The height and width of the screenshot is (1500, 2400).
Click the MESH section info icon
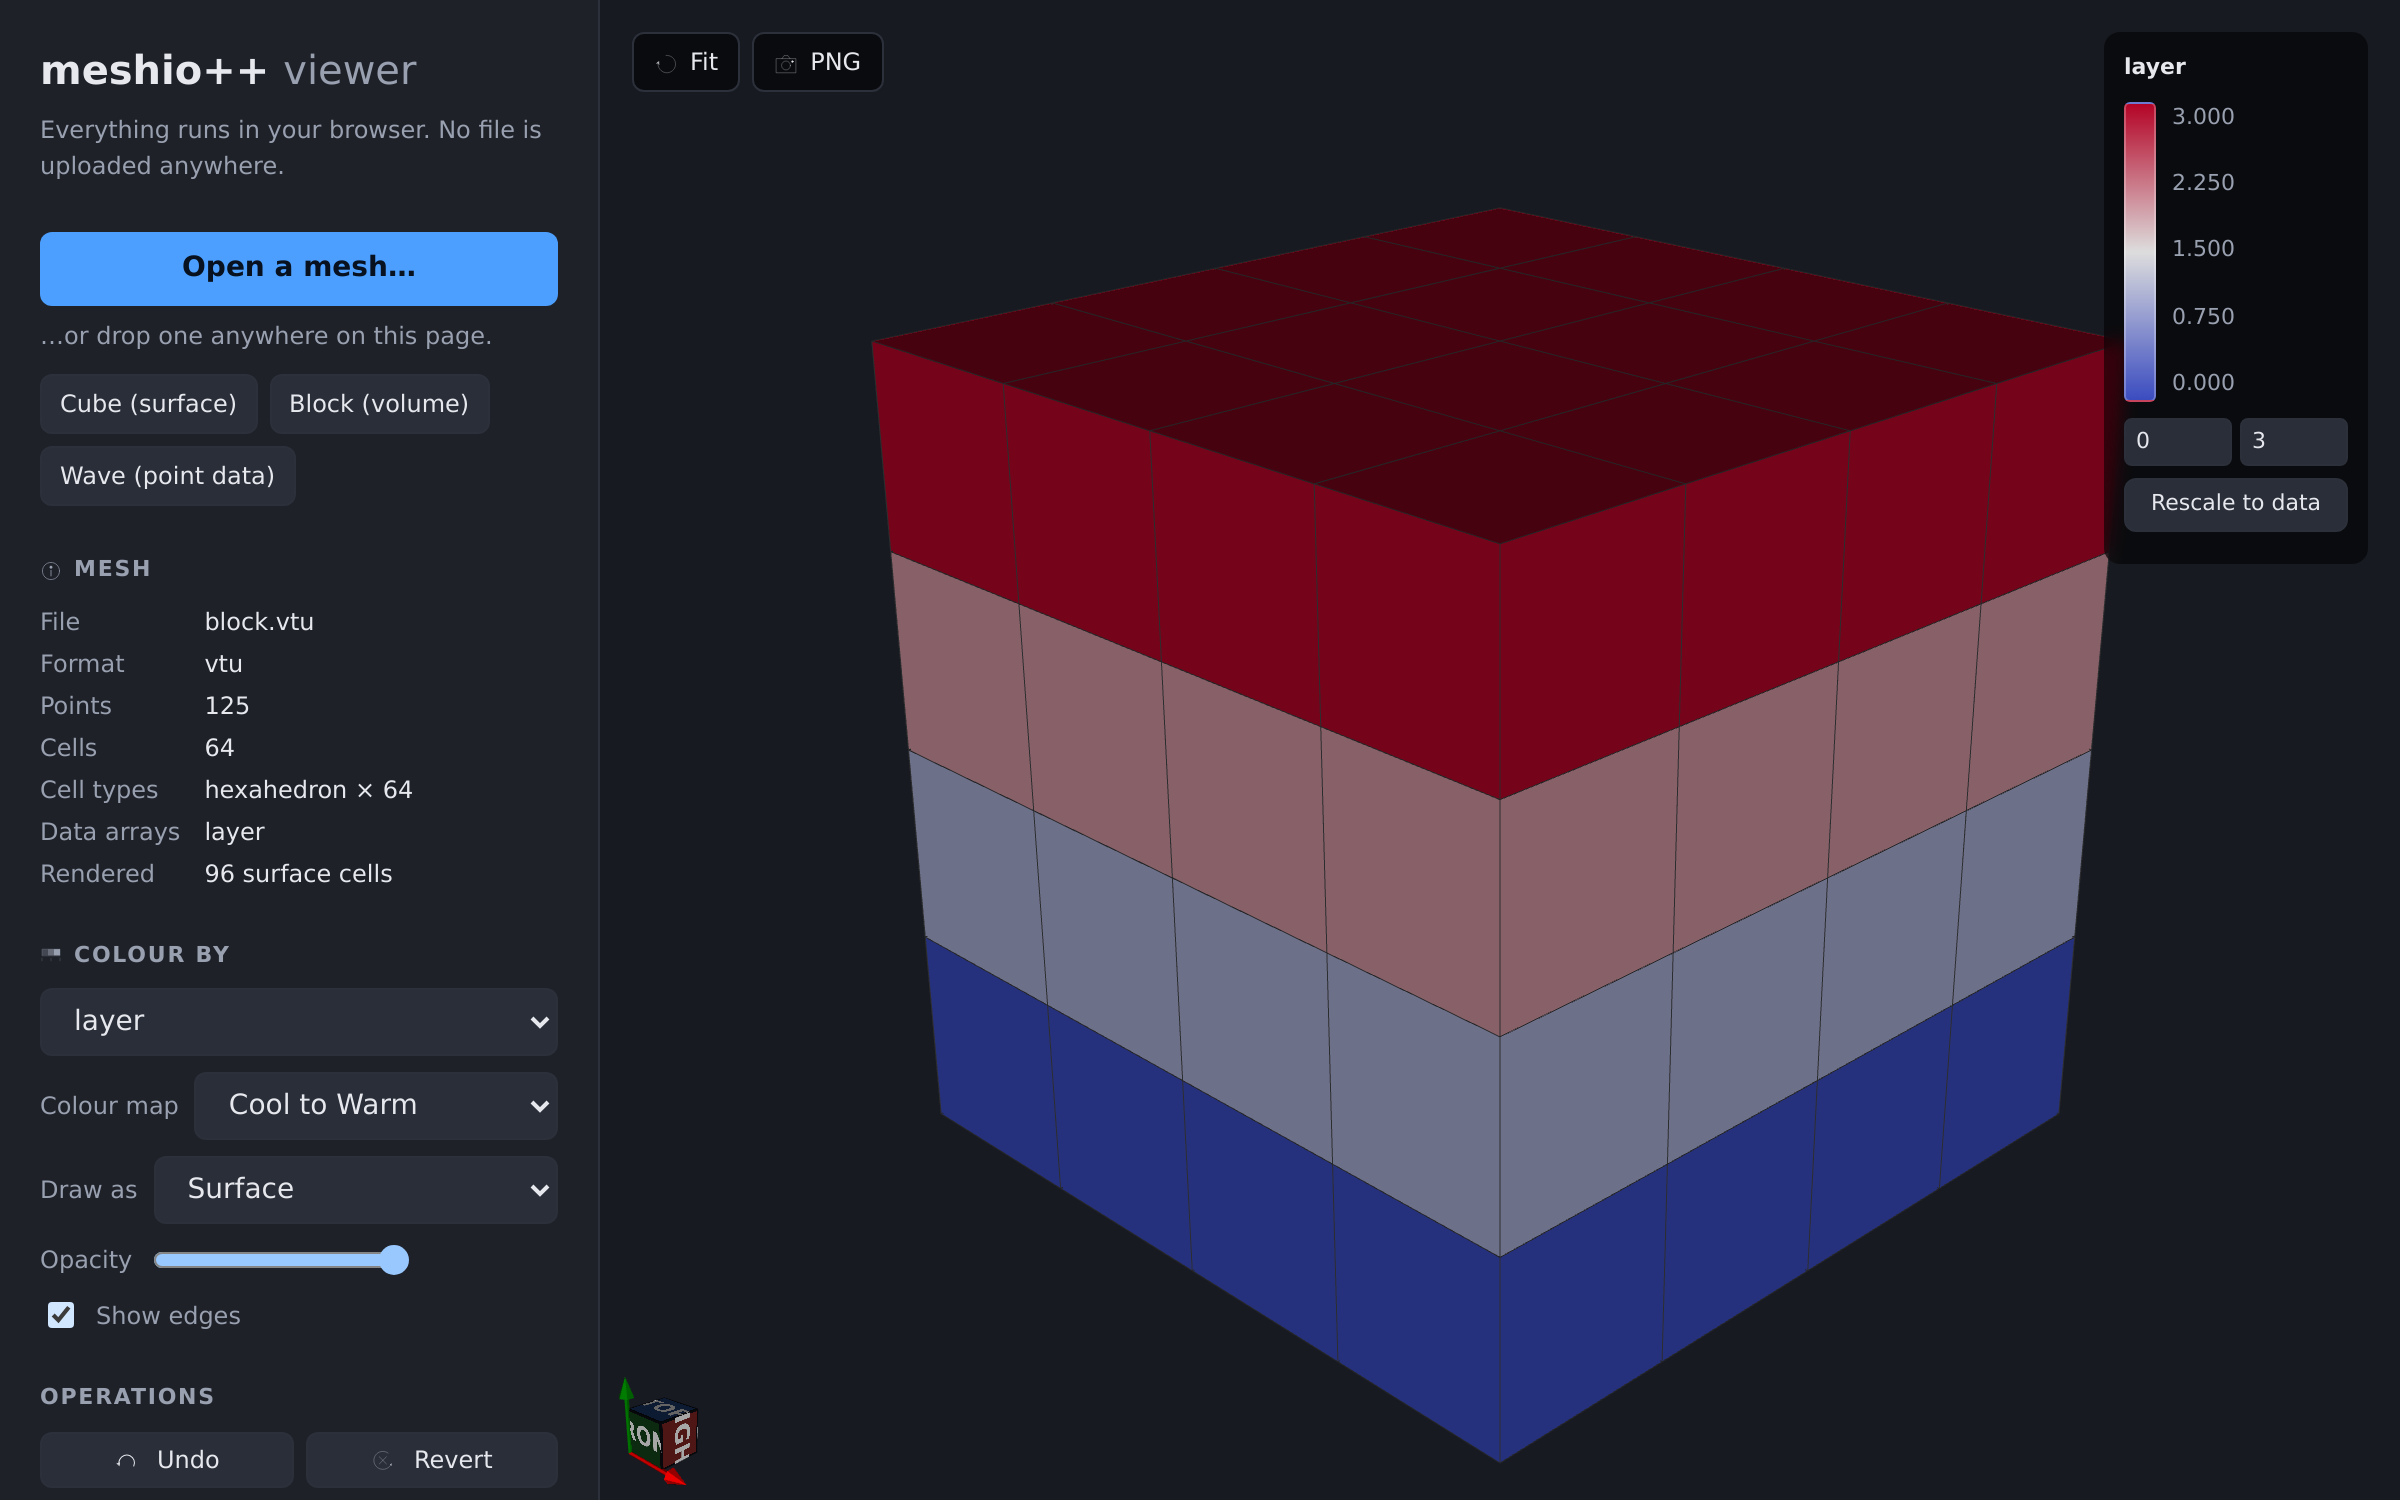pyautogui.click(x=51, y=570)
